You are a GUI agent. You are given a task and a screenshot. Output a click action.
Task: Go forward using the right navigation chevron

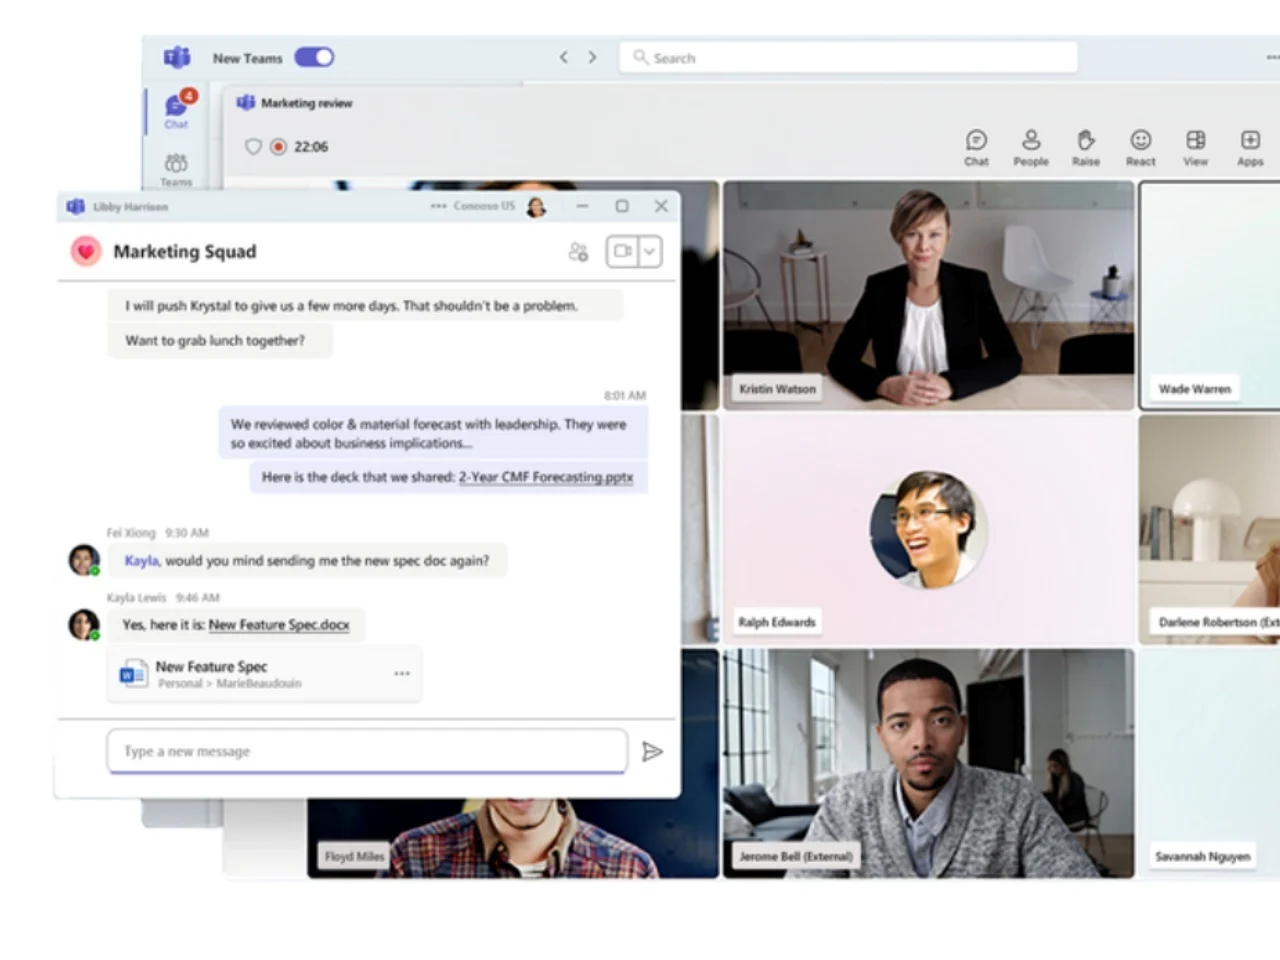point(592,57)
